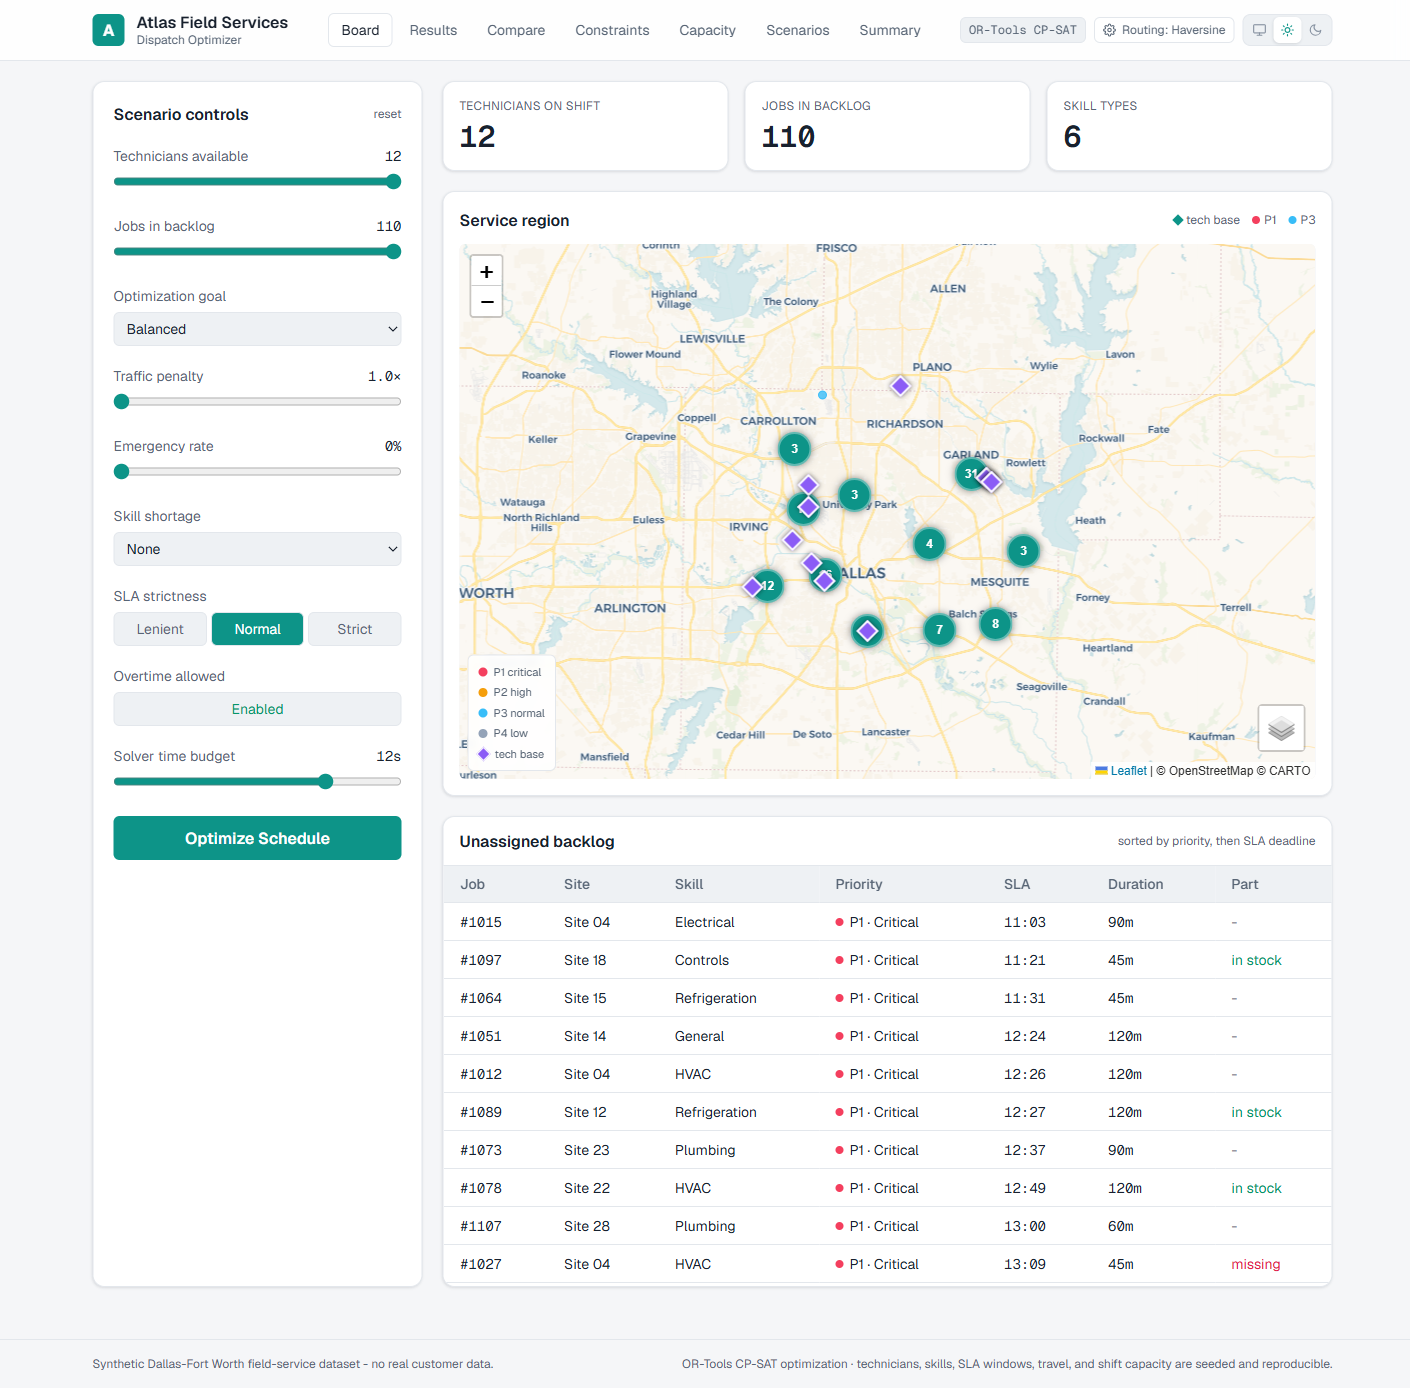Click the Jobs in backlog stat card
Viewport: 1410px width, 1388px height.
click(x=887, y=126)
